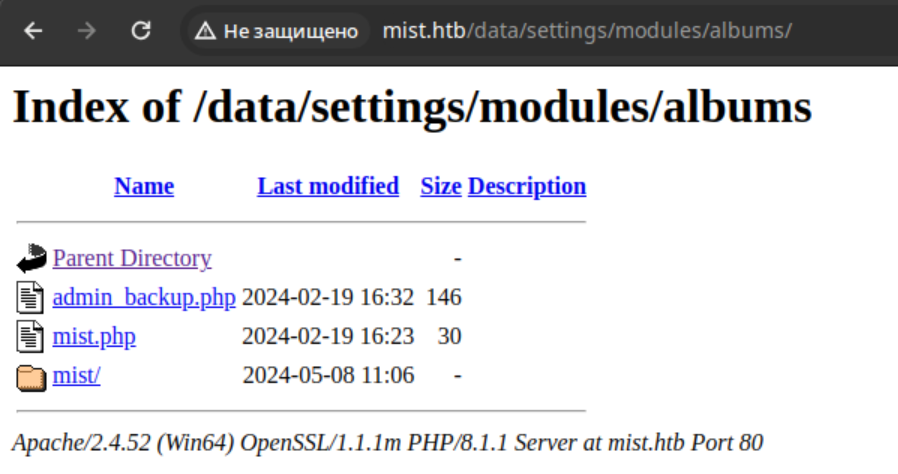This screenshot has height=474, width=898.
Task: Click the folder icon beside mist/
Action: [31, 378]
